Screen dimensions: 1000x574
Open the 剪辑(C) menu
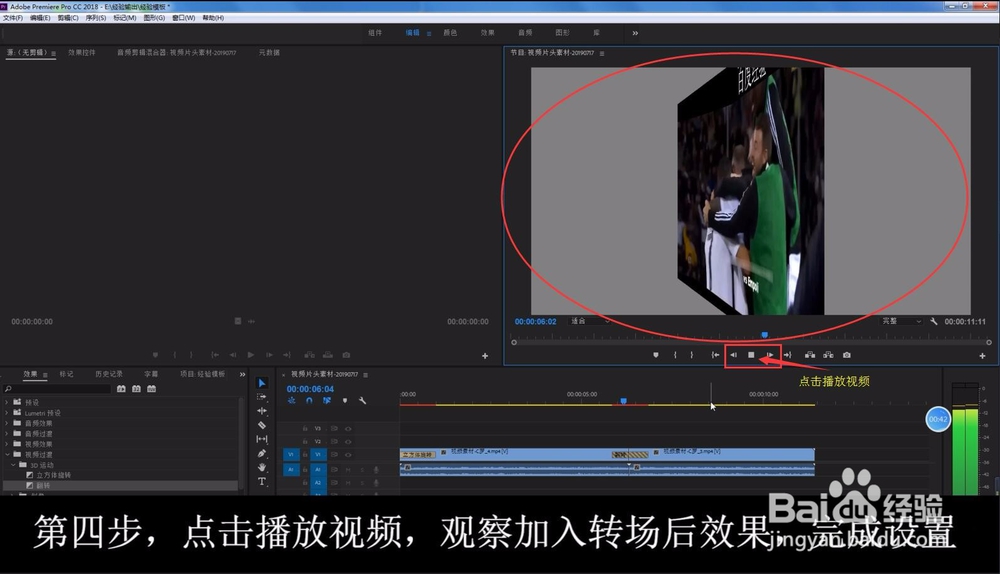(x=68, y=18)
